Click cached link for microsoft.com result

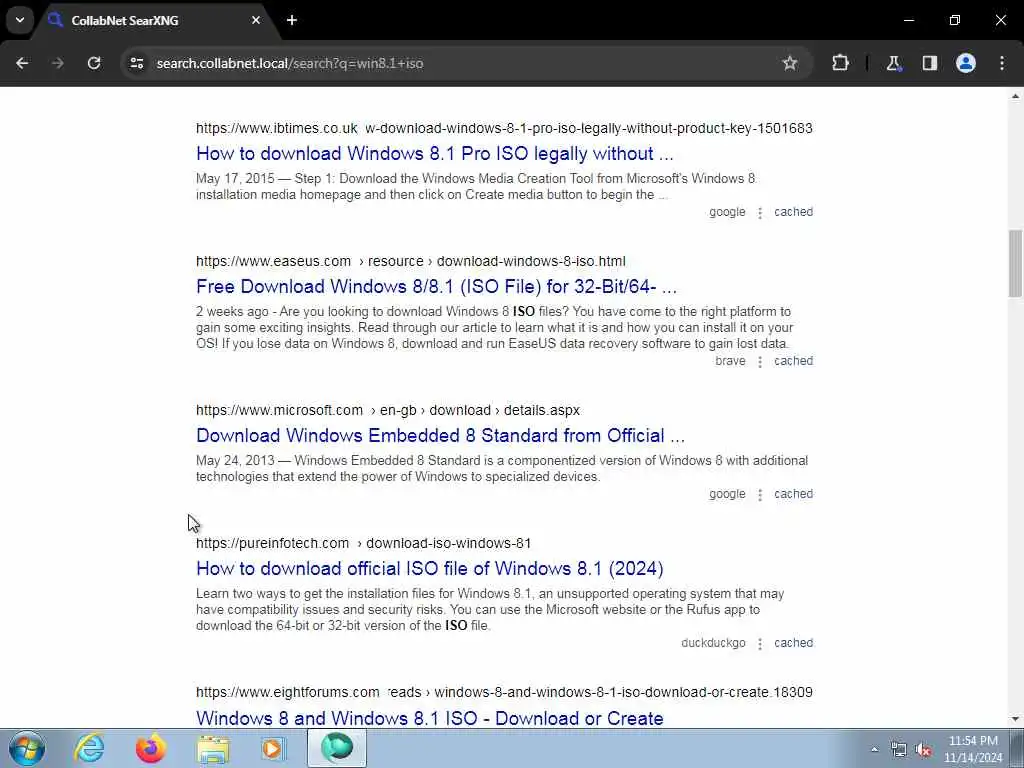coord(793,494)
